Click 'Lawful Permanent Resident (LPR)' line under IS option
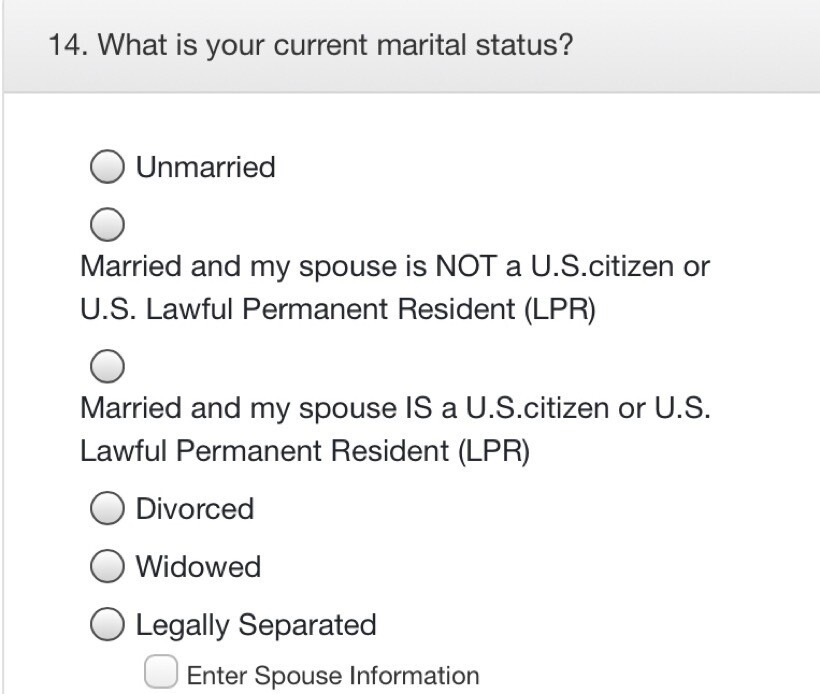Viewport: 820px width, 694px height. [x=304, y=451]
